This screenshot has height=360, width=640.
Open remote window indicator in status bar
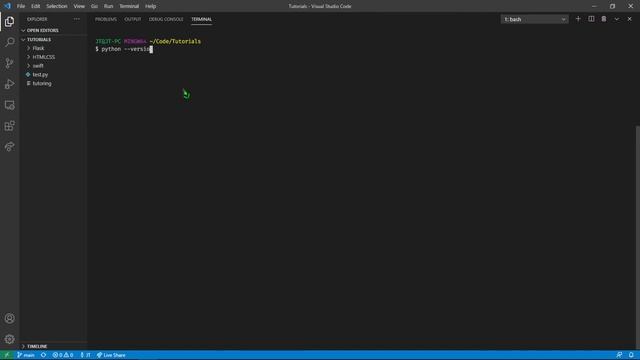(x=7, y=355)
